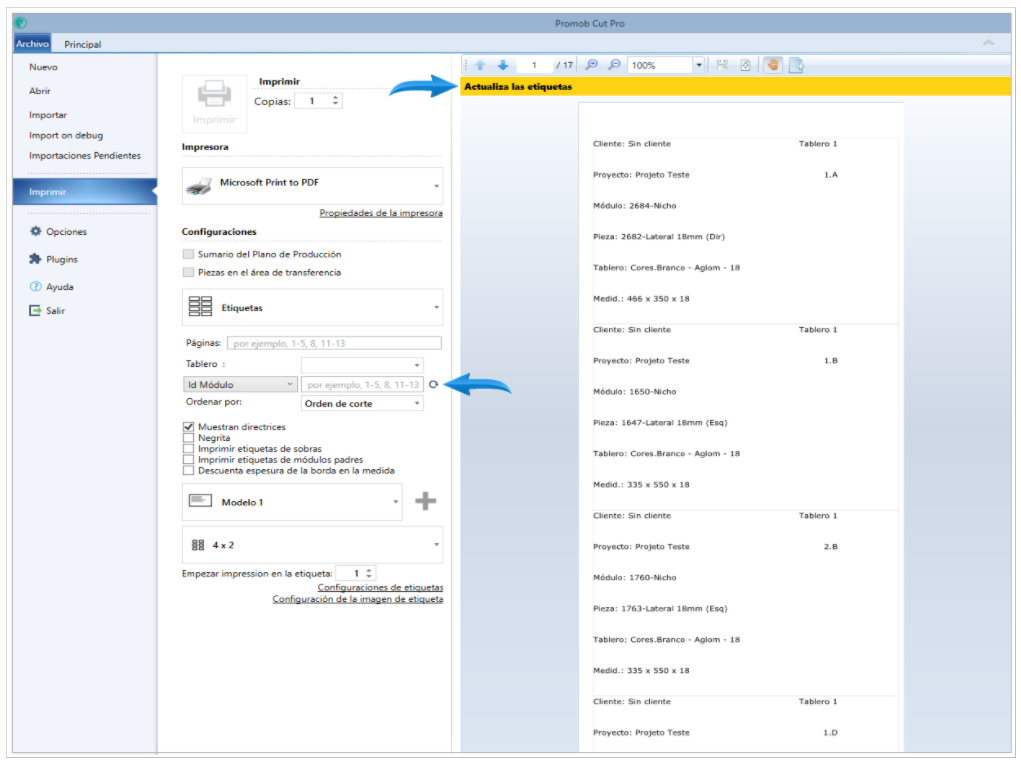This screenshot has width=1021, height=762.
Task: Open the Archivo tab
Action: (x=32, y=44)
